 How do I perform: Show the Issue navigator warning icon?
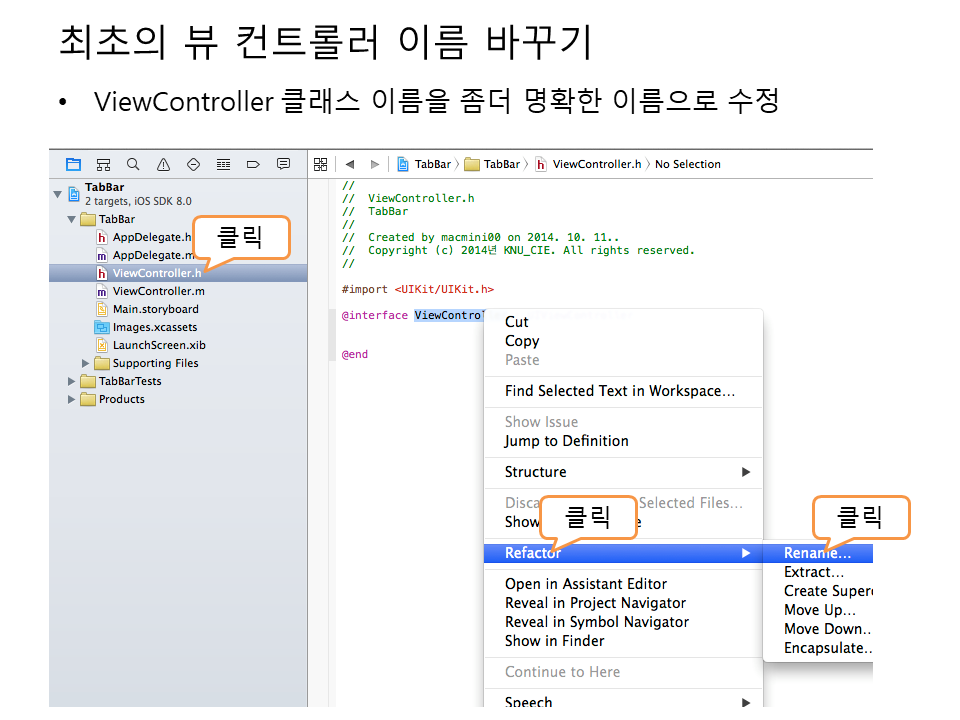(163, 164)
